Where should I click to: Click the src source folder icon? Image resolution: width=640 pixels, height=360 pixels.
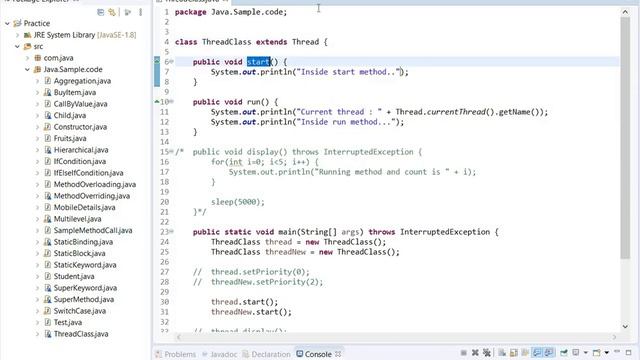tap(27, 47)
